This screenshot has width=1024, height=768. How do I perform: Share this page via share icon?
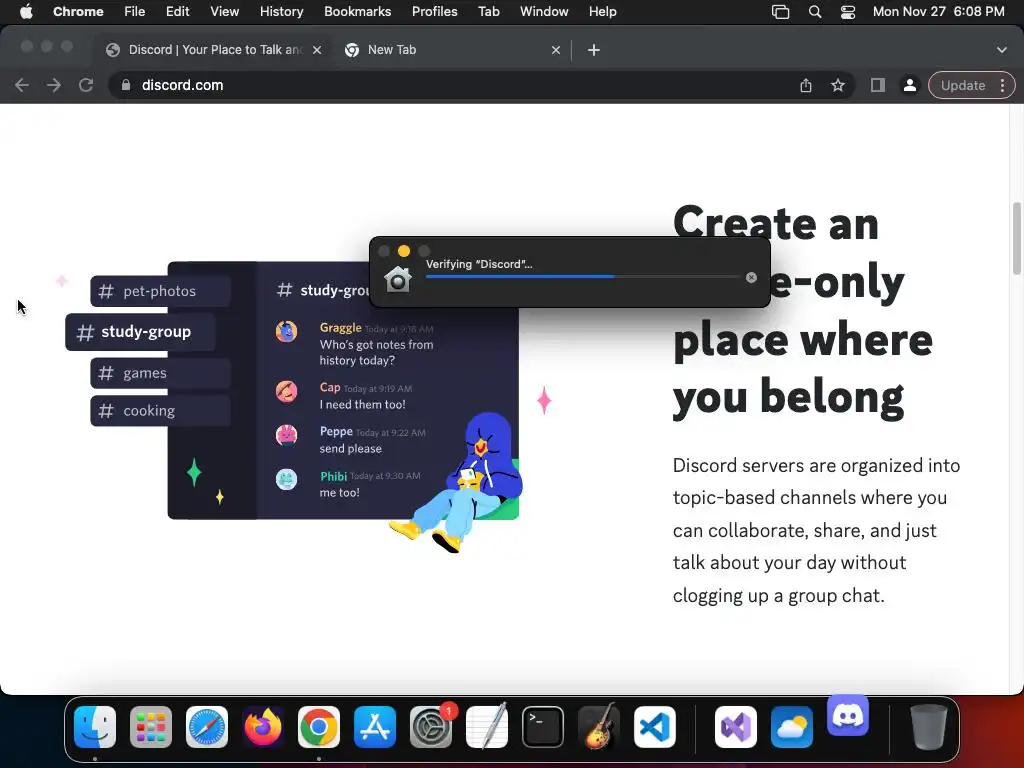[806, 86]
